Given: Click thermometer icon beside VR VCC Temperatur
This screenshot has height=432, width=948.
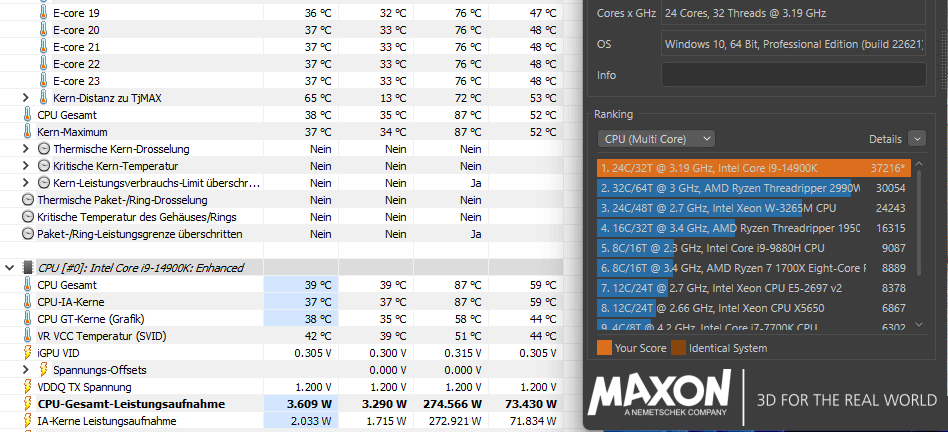Looking at the screenshot, I should (27, 335).
